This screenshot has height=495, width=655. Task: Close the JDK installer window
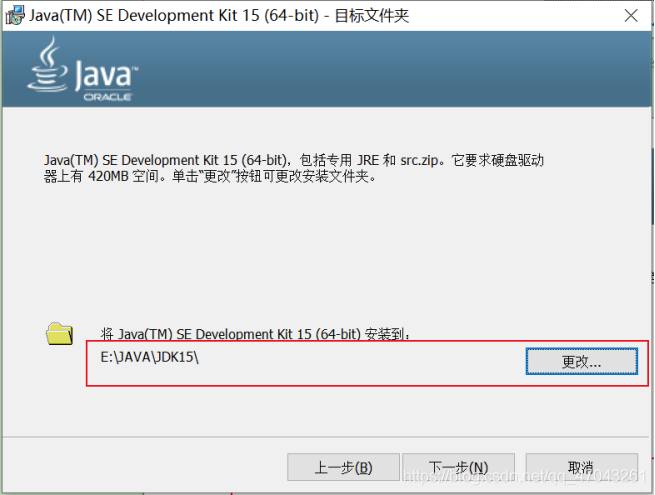point(631,16)
